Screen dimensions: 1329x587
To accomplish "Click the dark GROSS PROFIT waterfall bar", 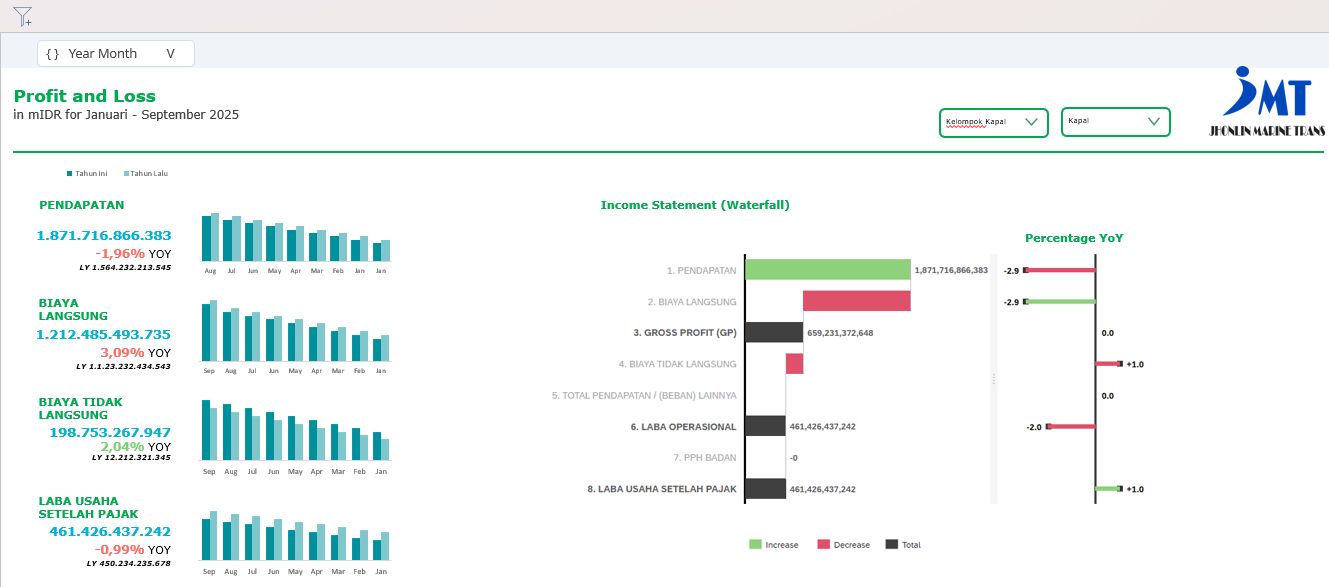I will click(774, 332).
